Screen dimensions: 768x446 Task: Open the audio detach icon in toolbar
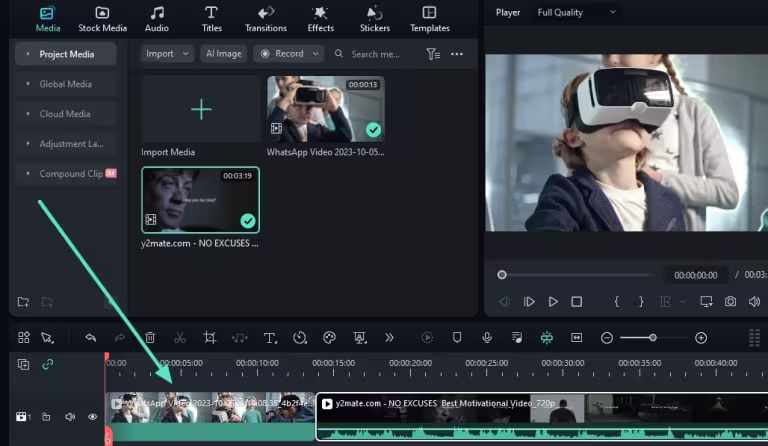click(240, 338)
